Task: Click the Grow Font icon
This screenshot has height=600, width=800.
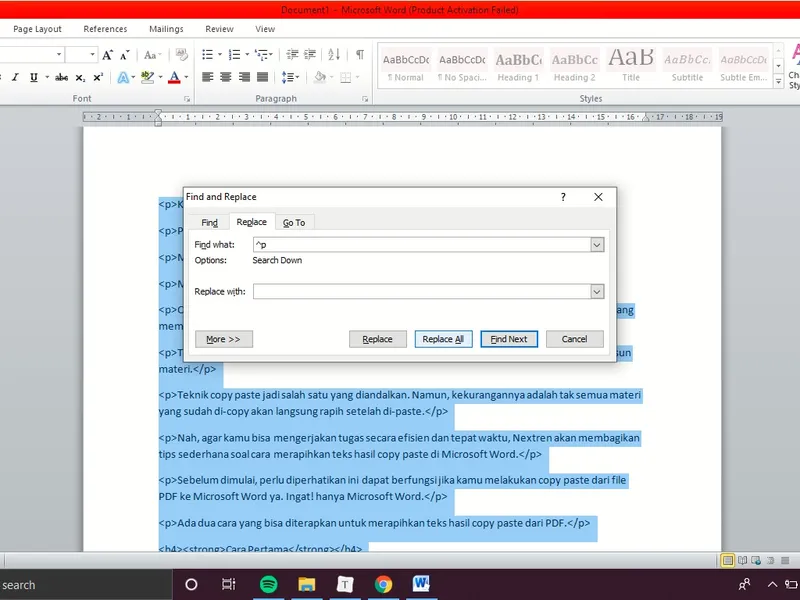Action: click(x=107, y=54)
